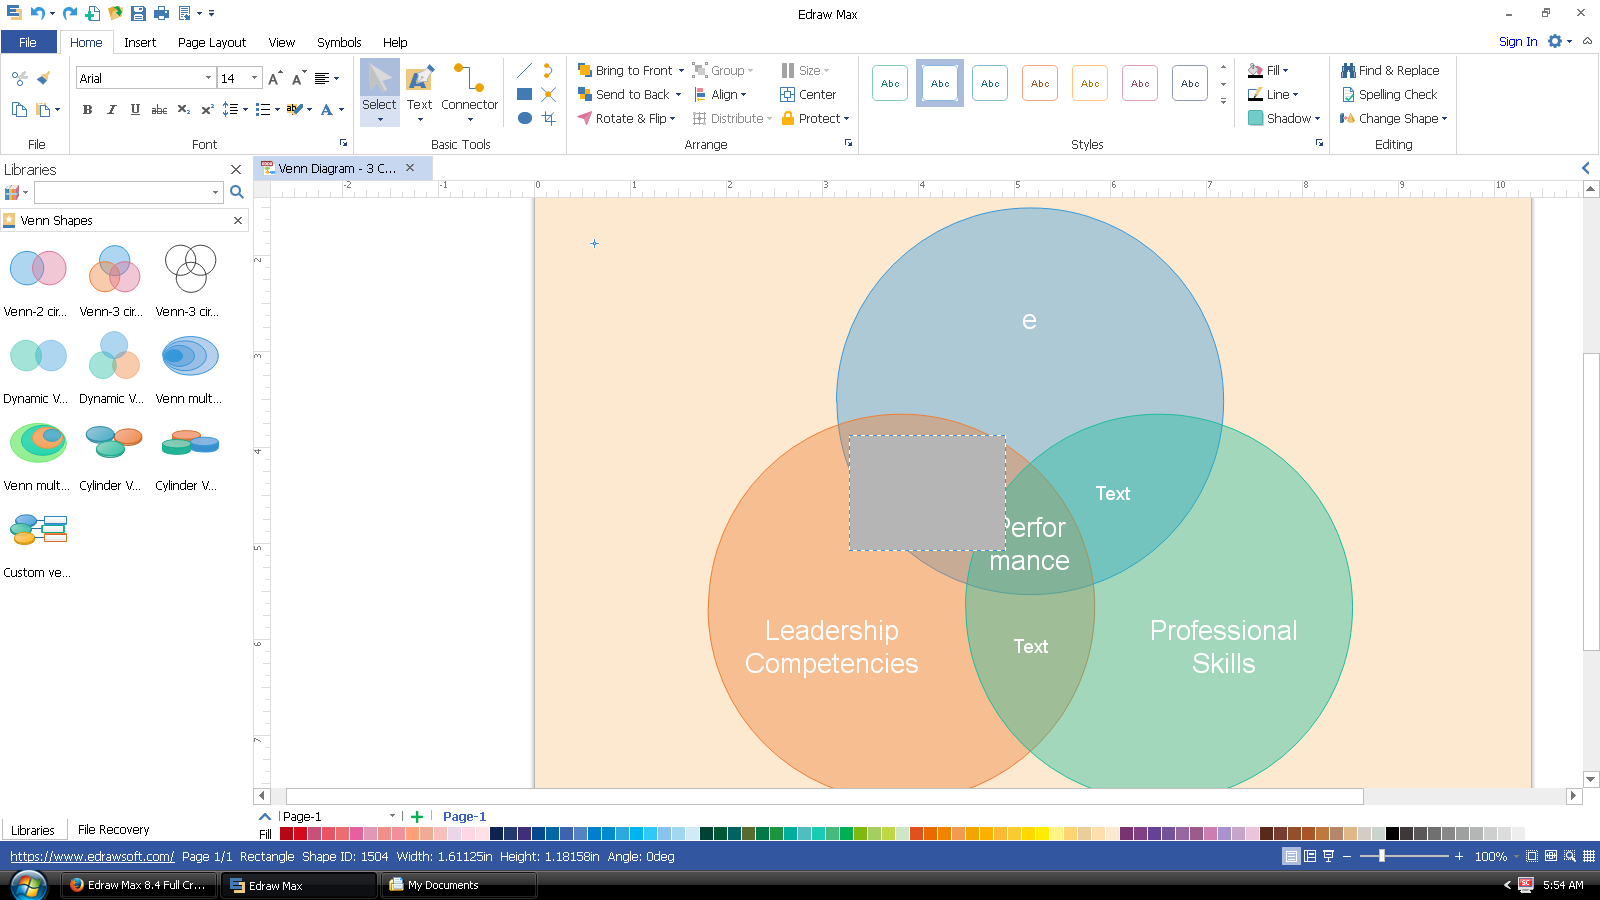
Task: Pick the rectangle shape drawing tool
Action: pyautogui.click(x=524, y=94)
